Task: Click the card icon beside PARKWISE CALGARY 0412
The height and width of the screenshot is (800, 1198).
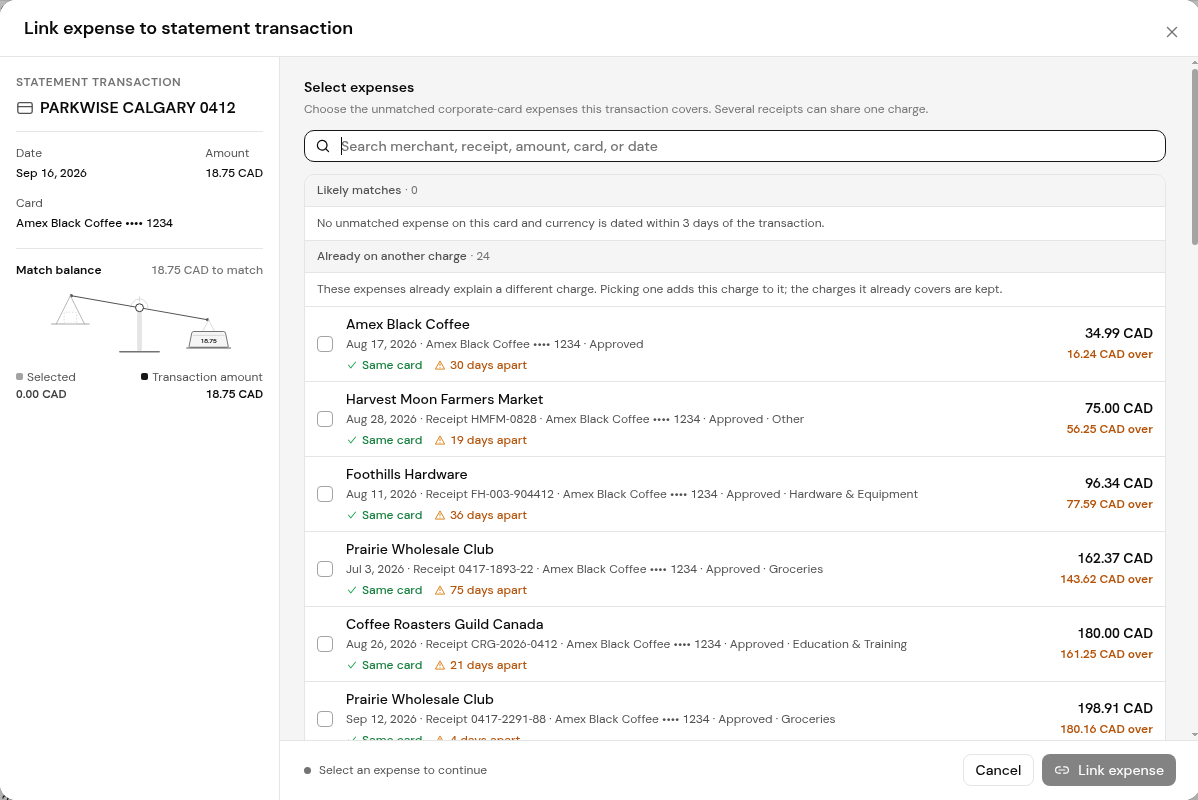Action: 24,108
